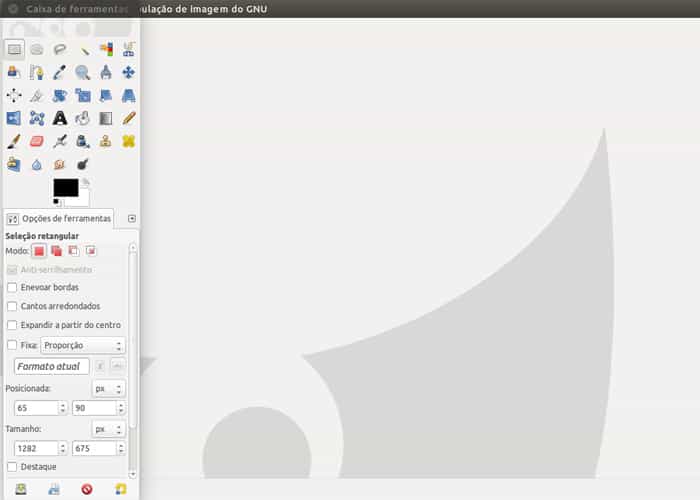700x500 pixels.
Task: Select the Cage Transform tool
Action: click(x=37, y=118)
